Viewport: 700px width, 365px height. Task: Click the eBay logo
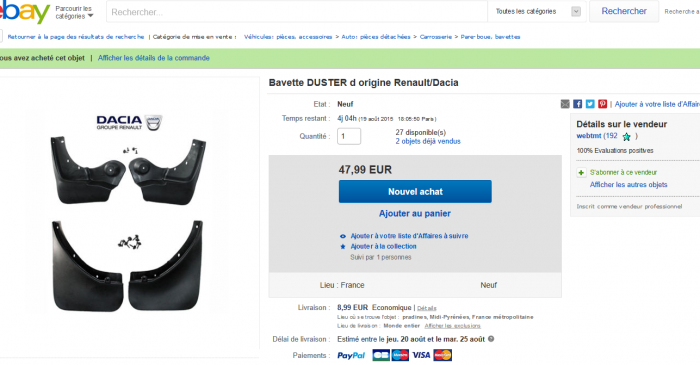pyautogui.click(x=25, y=12)
